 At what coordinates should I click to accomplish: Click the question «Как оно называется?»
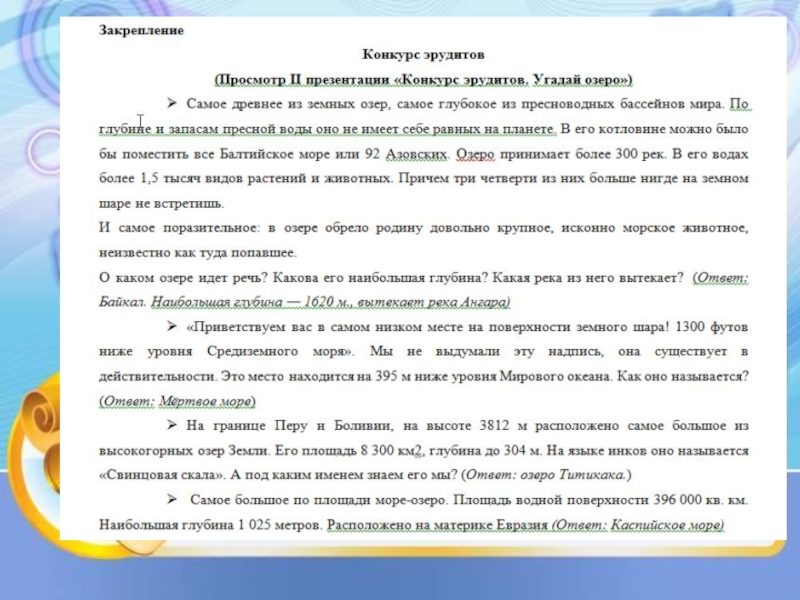tap(683, 377)
